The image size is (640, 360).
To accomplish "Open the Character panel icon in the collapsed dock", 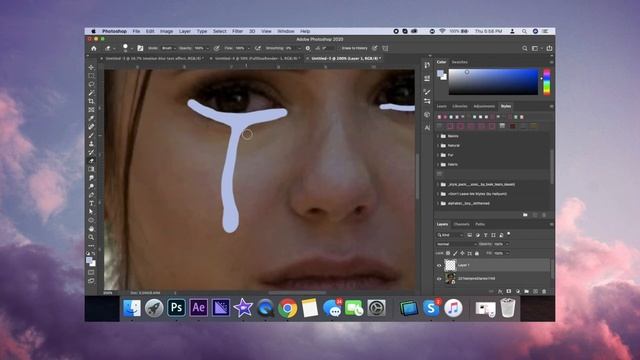I will [427, 128].
